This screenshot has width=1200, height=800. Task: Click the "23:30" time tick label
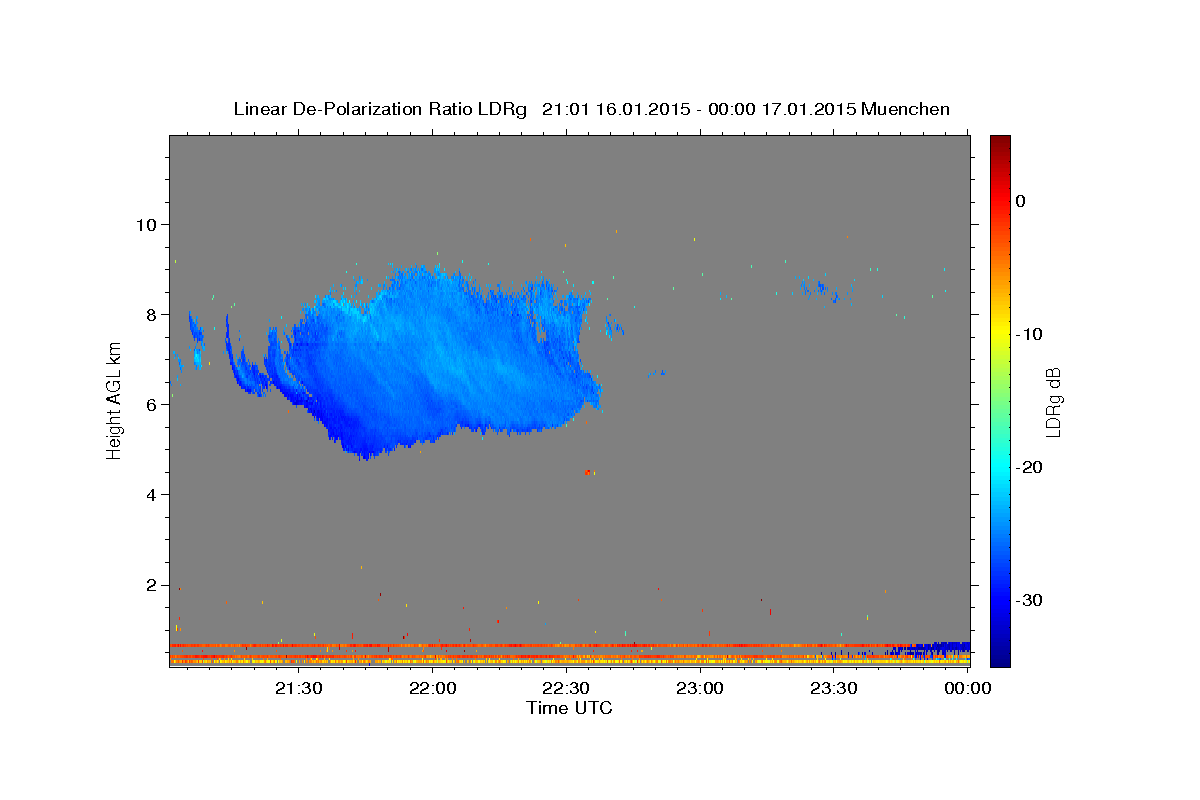(x=833, y=688)
